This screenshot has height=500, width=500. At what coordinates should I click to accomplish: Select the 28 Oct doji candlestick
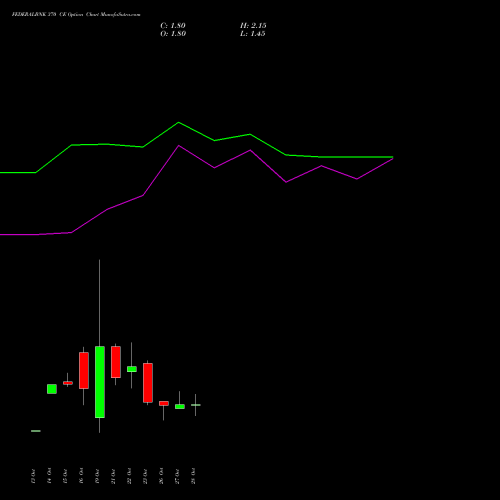coord(196,405)
